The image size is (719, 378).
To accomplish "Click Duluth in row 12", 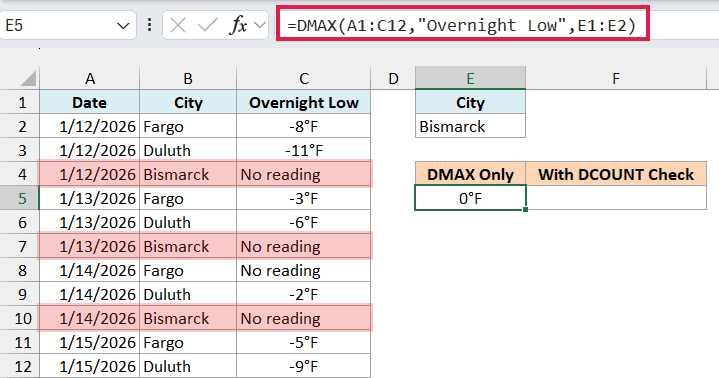I will 188,366.
